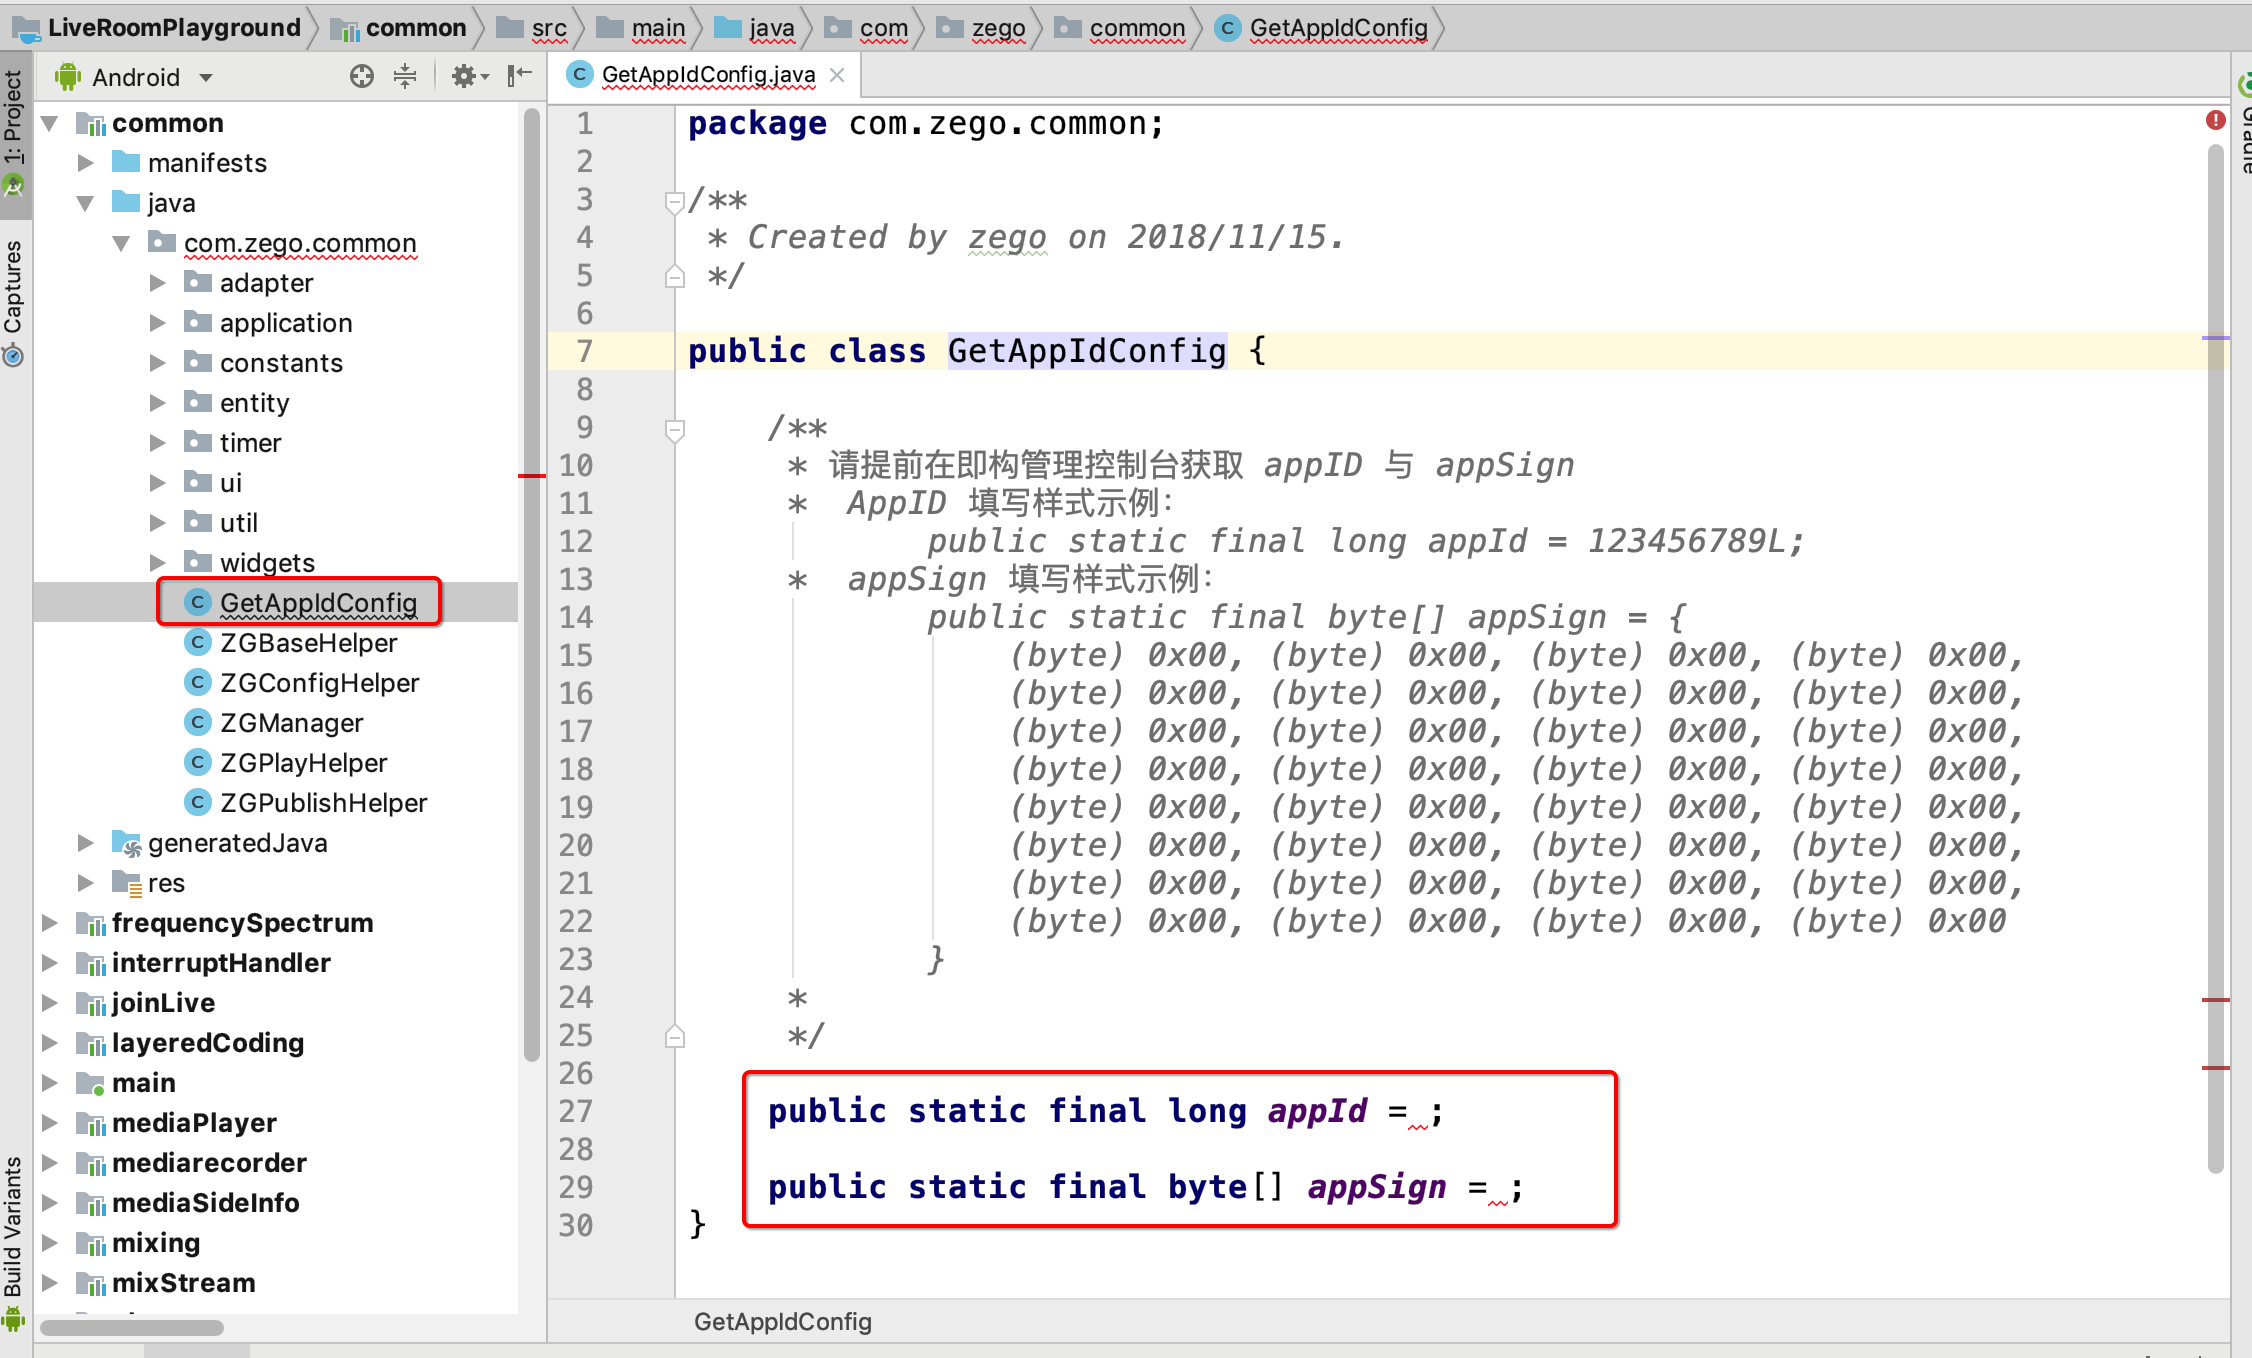Screen dimensions: 2252x1358
Task: Expand the adapter package
Action: (157, 283)
